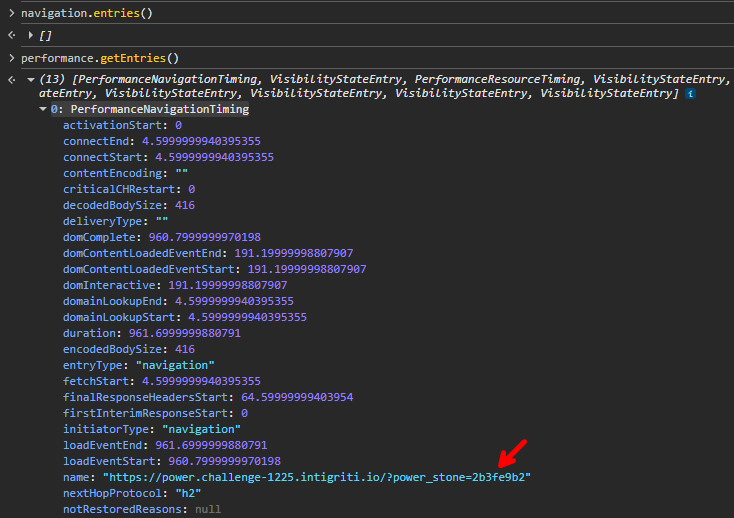Click the navigation.entries() command text

coord(87,13)
